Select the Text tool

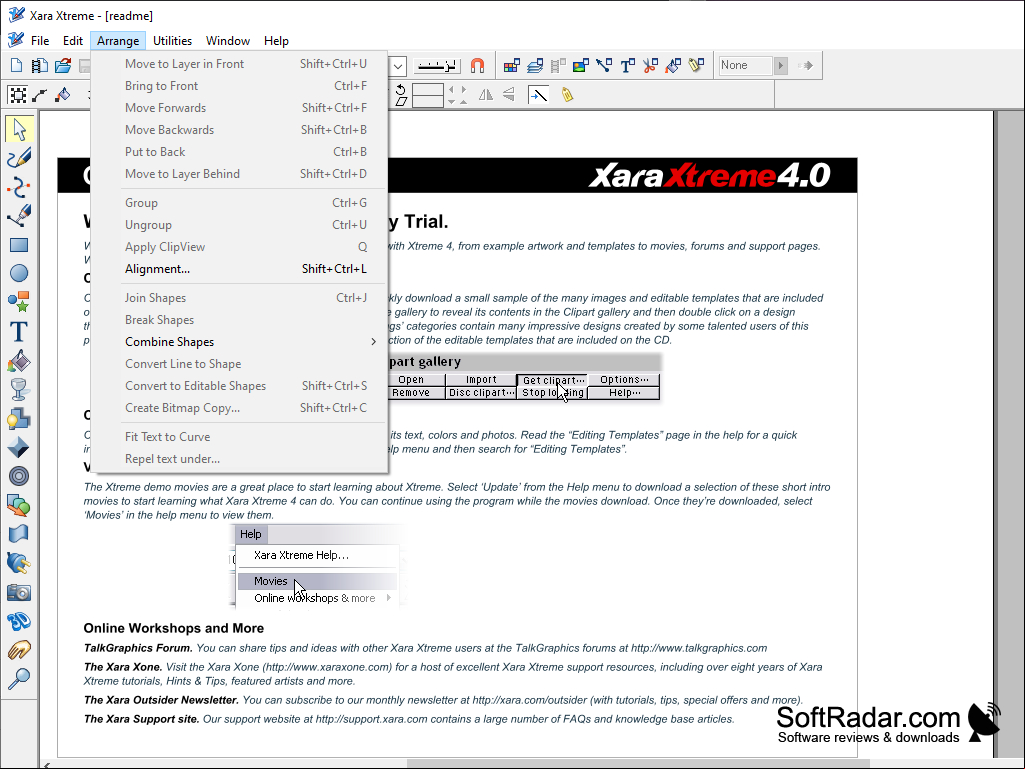pyautogui.click(x=19, y=332)
